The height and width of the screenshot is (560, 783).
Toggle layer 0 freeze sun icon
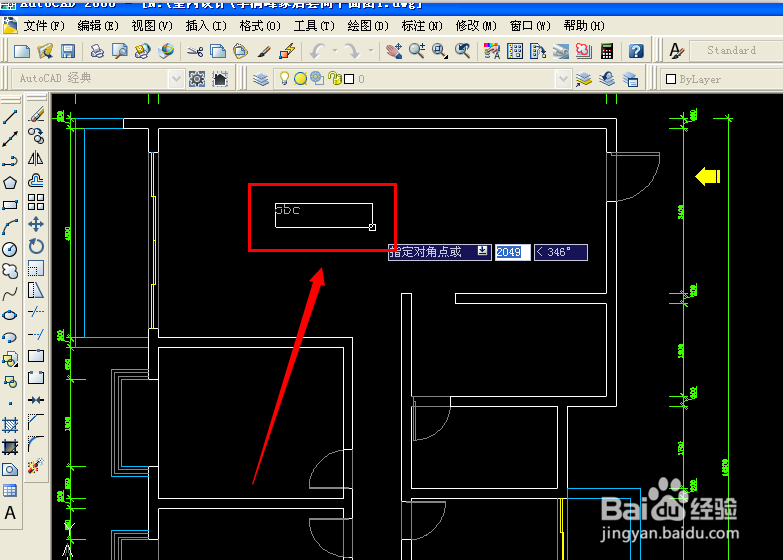coord(300,79)
